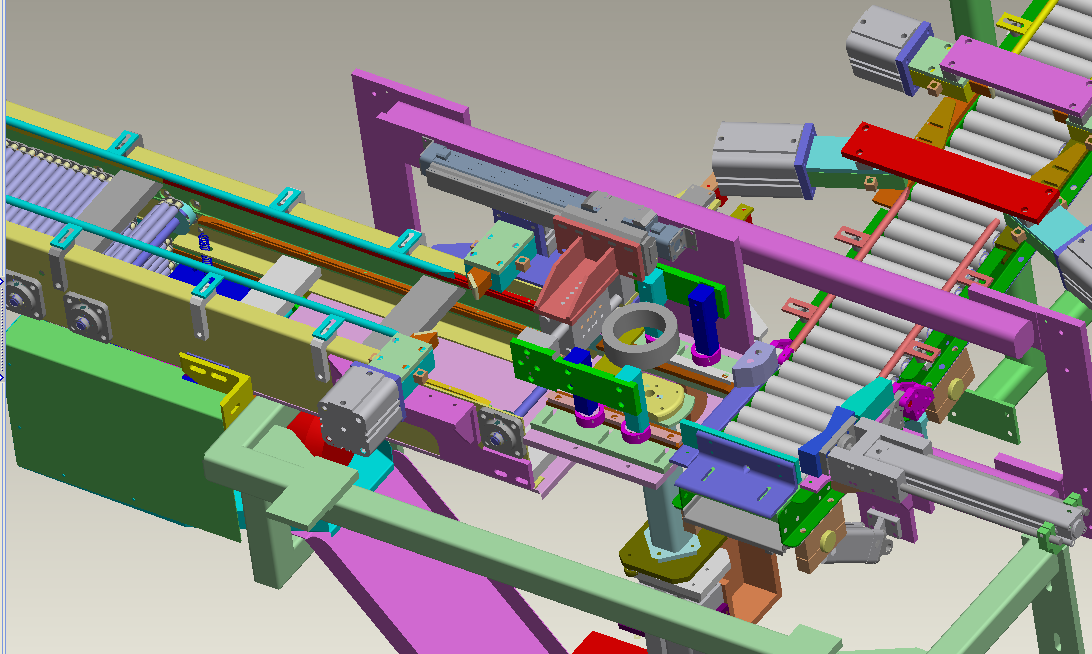Pick the lavender rounded block beside conveyor
The height and width of the screenshot is (654, 1092).
click(754, 364)
